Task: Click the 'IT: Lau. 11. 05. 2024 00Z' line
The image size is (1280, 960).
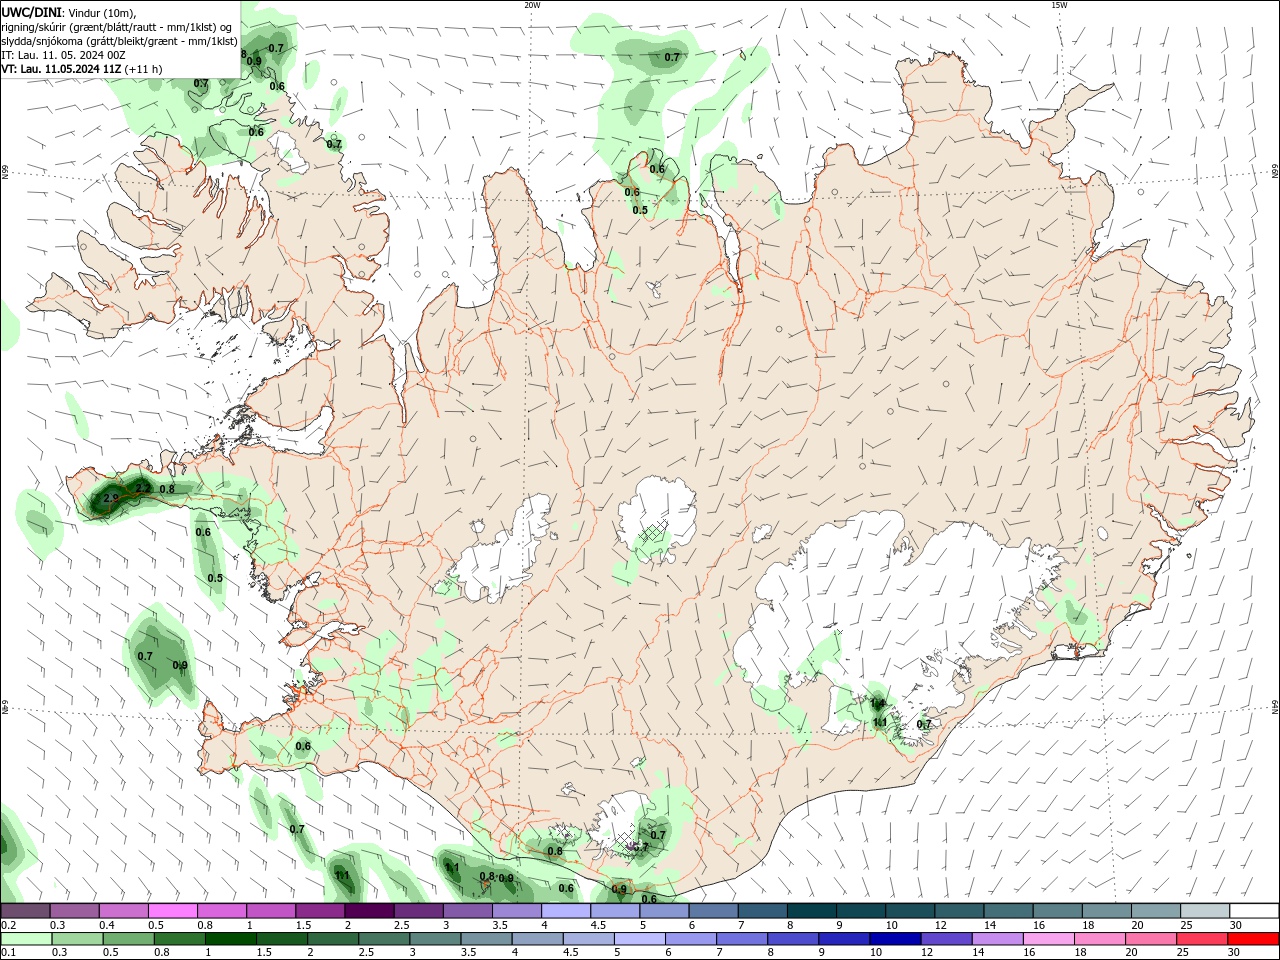Action: point(63,55)
